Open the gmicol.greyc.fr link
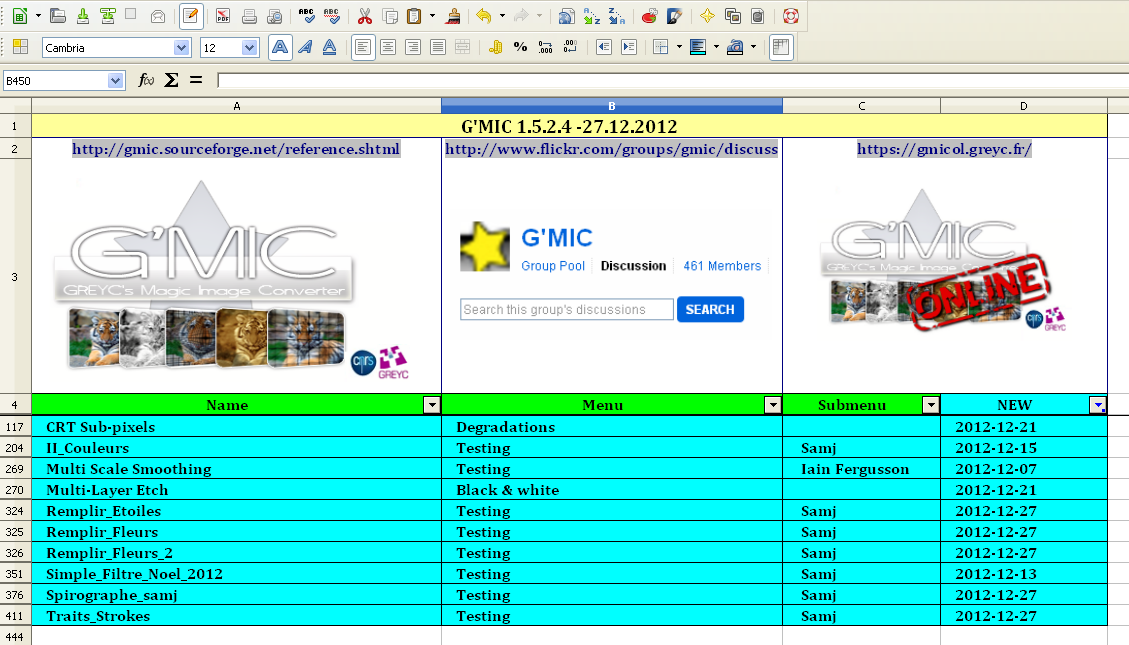Image resolution: width=1129 pixels, height=645 pixels. click(x=944, y=149)
